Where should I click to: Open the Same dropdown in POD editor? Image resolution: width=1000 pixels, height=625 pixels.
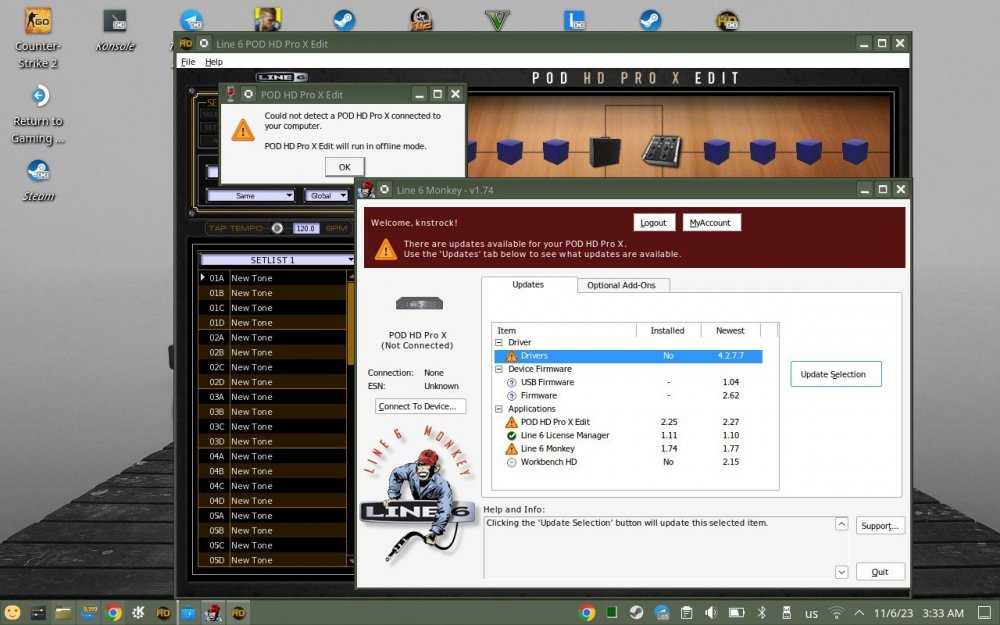coord(250,196)
